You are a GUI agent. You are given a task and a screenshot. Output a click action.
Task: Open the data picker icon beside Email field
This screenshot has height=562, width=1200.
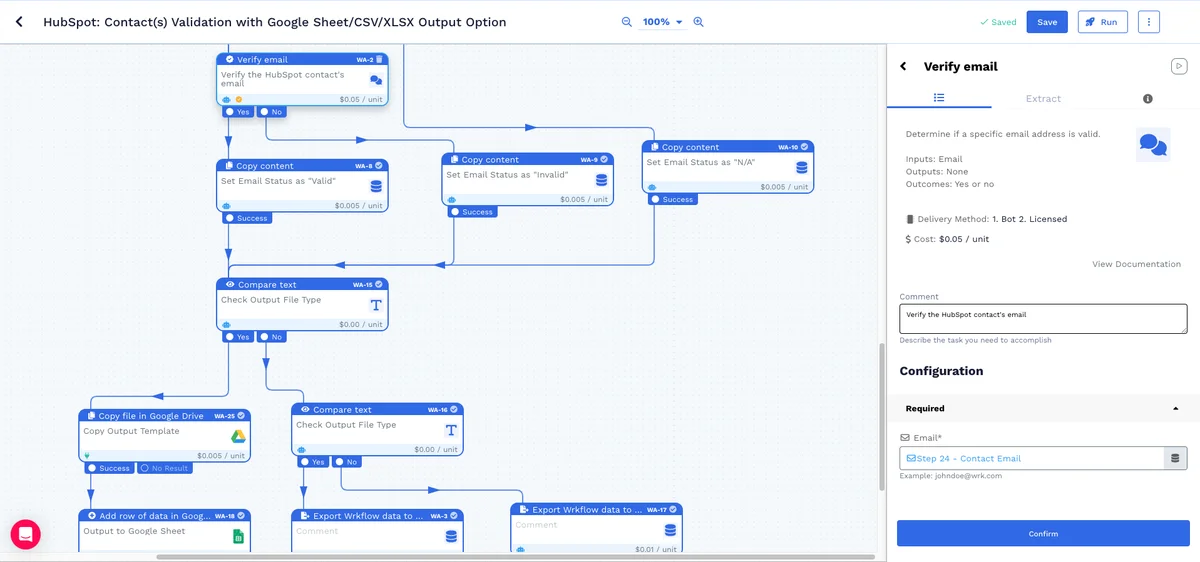pyautogui.click(x=1175, y=458)
